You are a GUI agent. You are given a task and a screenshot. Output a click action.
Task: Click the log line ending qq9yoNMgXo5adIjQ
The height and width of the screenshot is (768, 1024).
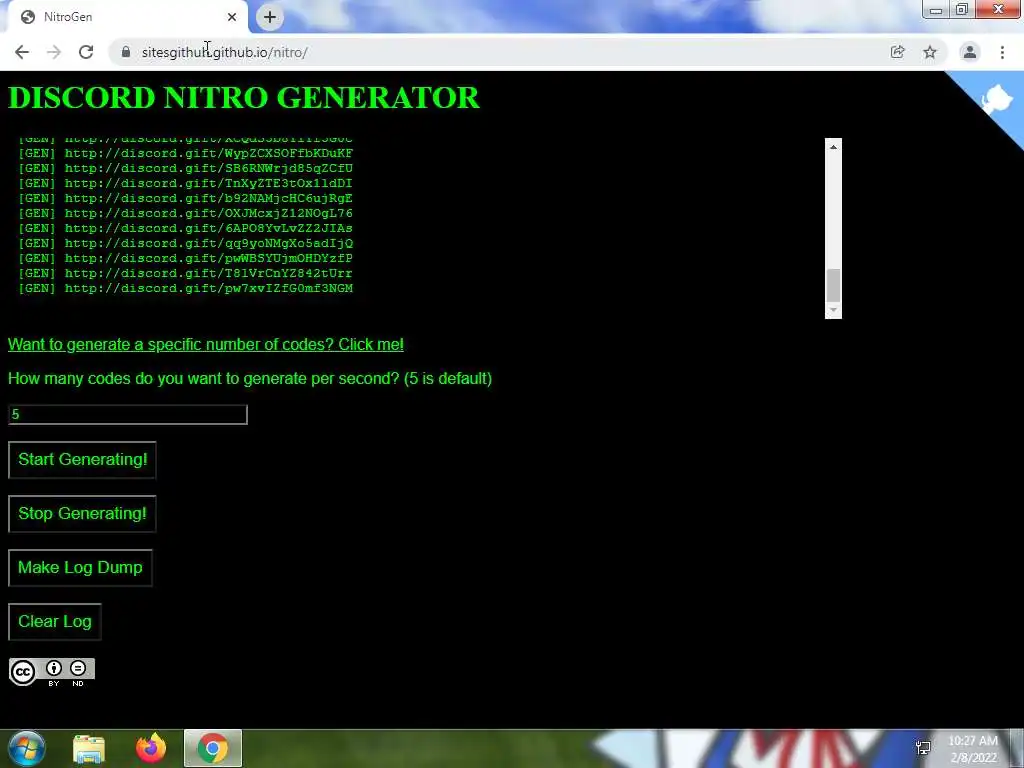[186, 244]
